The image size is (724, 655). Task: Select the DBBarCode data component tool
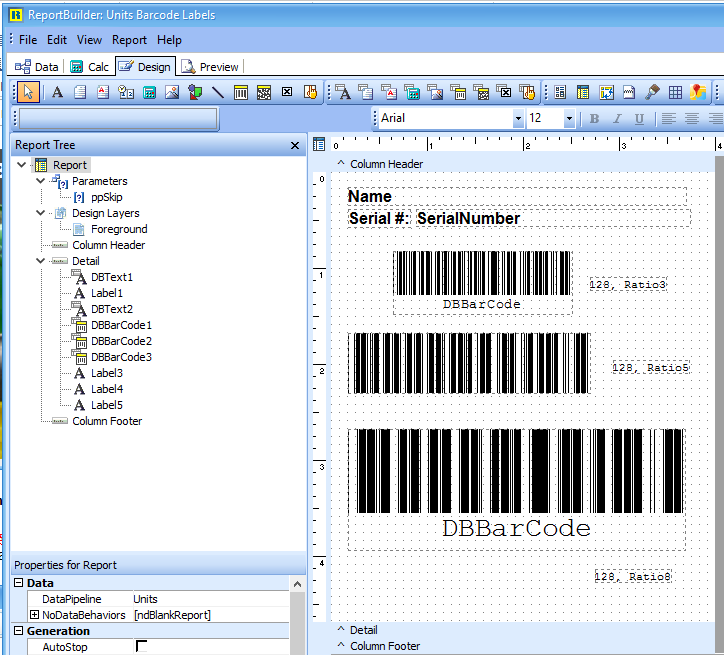click(458, 92)
